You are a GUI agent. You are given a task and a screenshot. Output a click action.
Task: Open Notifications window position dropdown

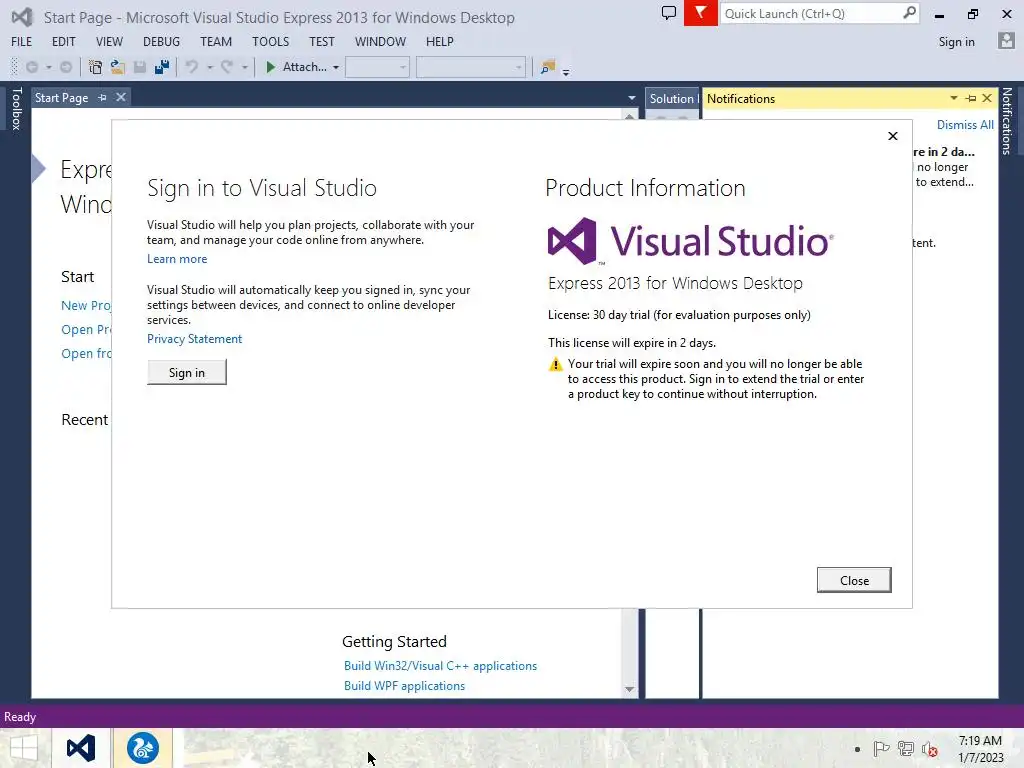click(953, 98)
